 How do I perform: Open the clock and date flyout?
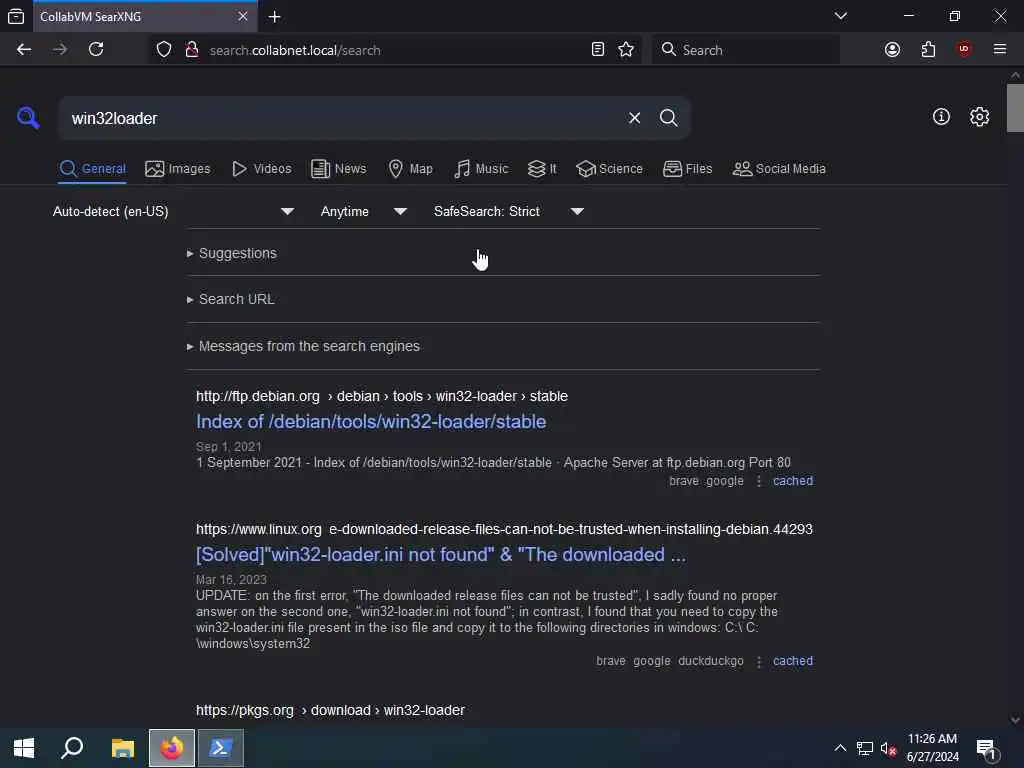(933, 748)
